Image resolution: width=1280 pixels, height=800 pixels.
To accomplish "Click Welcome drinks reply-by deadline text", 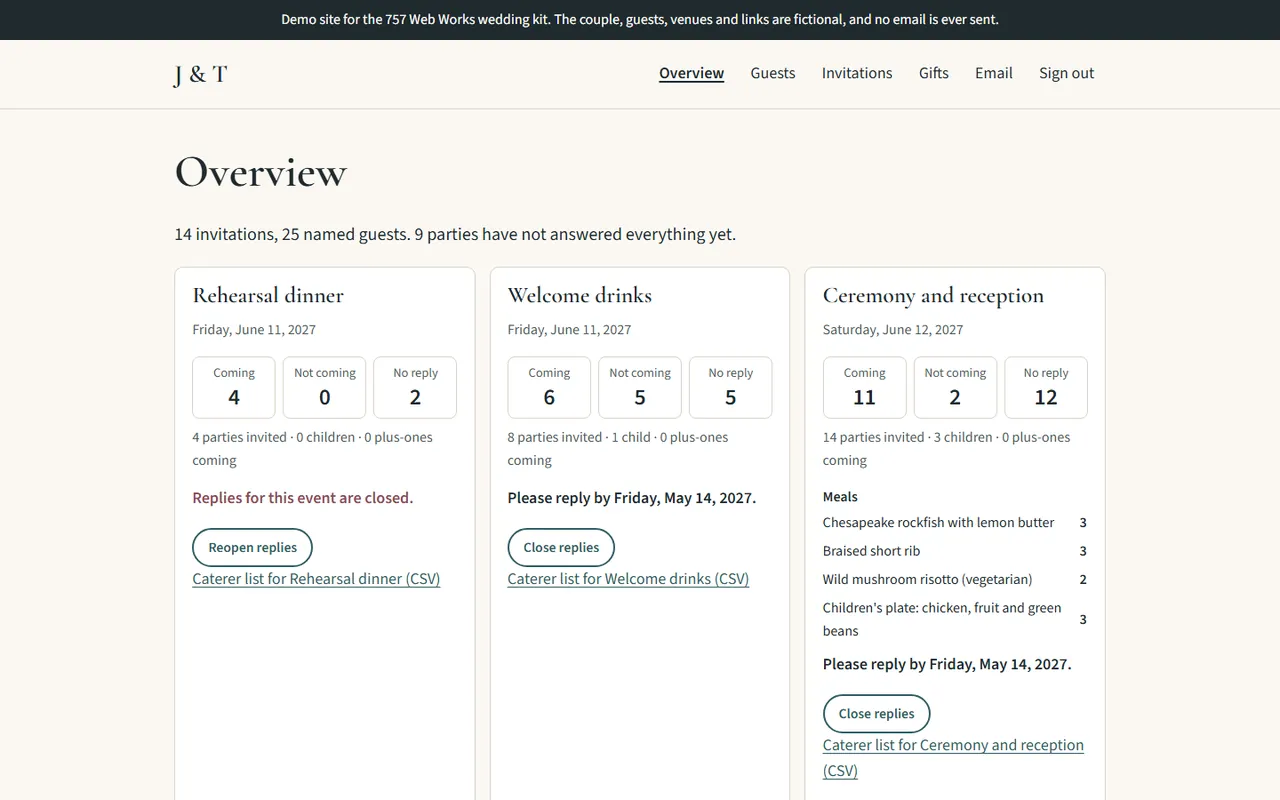I will click(632, 498).
